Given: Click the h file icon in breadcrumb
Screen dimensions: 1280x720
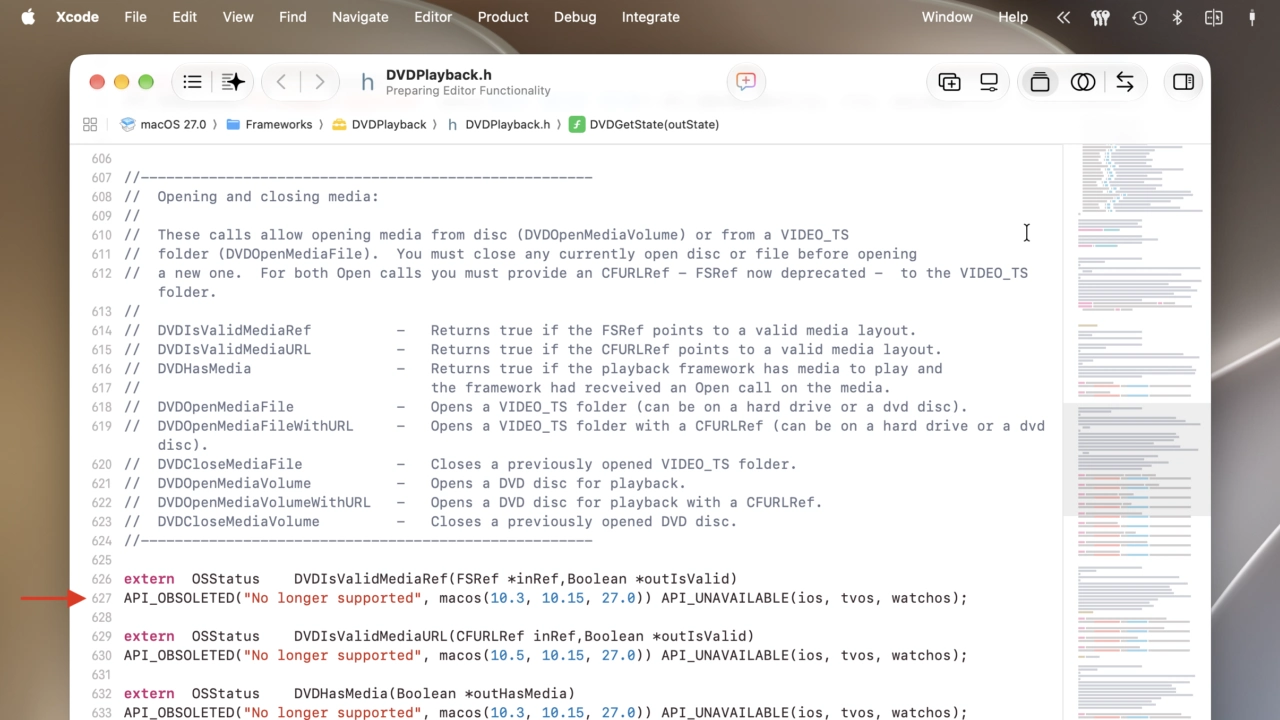Looking at the screenshot, I should [x=453, y=124].
